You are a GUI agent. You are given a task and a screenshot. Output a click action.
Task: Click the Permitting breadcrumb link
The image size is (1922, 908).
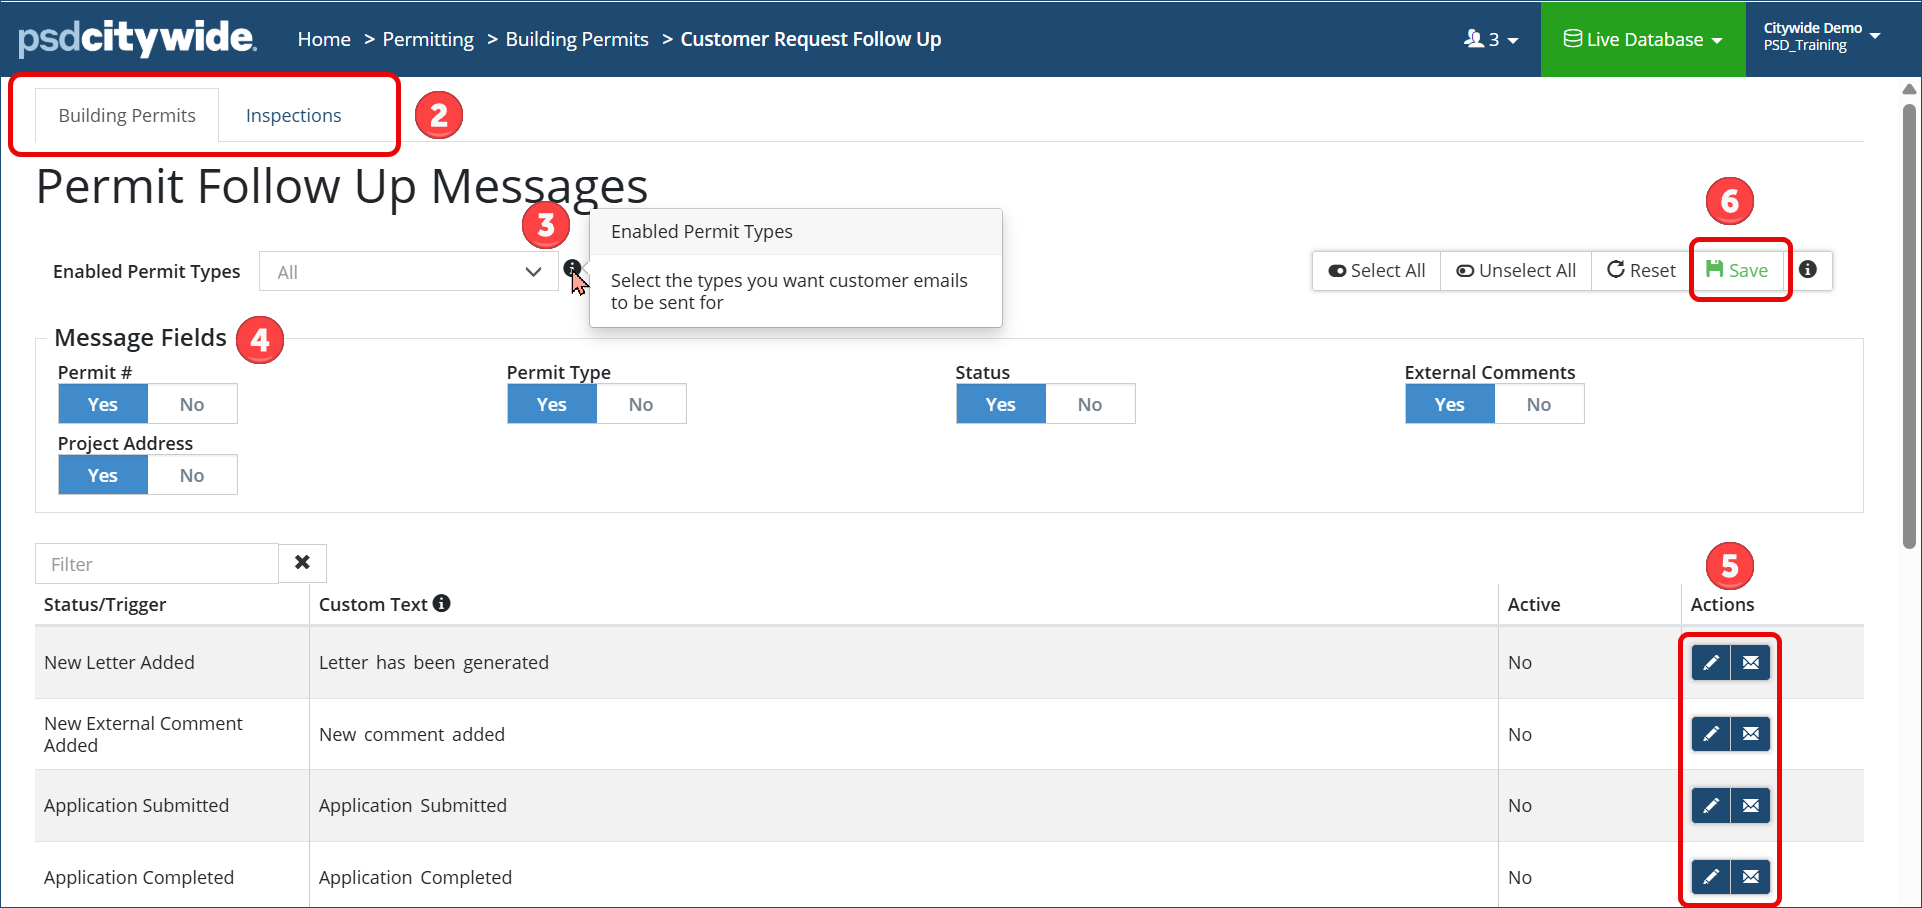pyautogui.click(x=428, y=40)
